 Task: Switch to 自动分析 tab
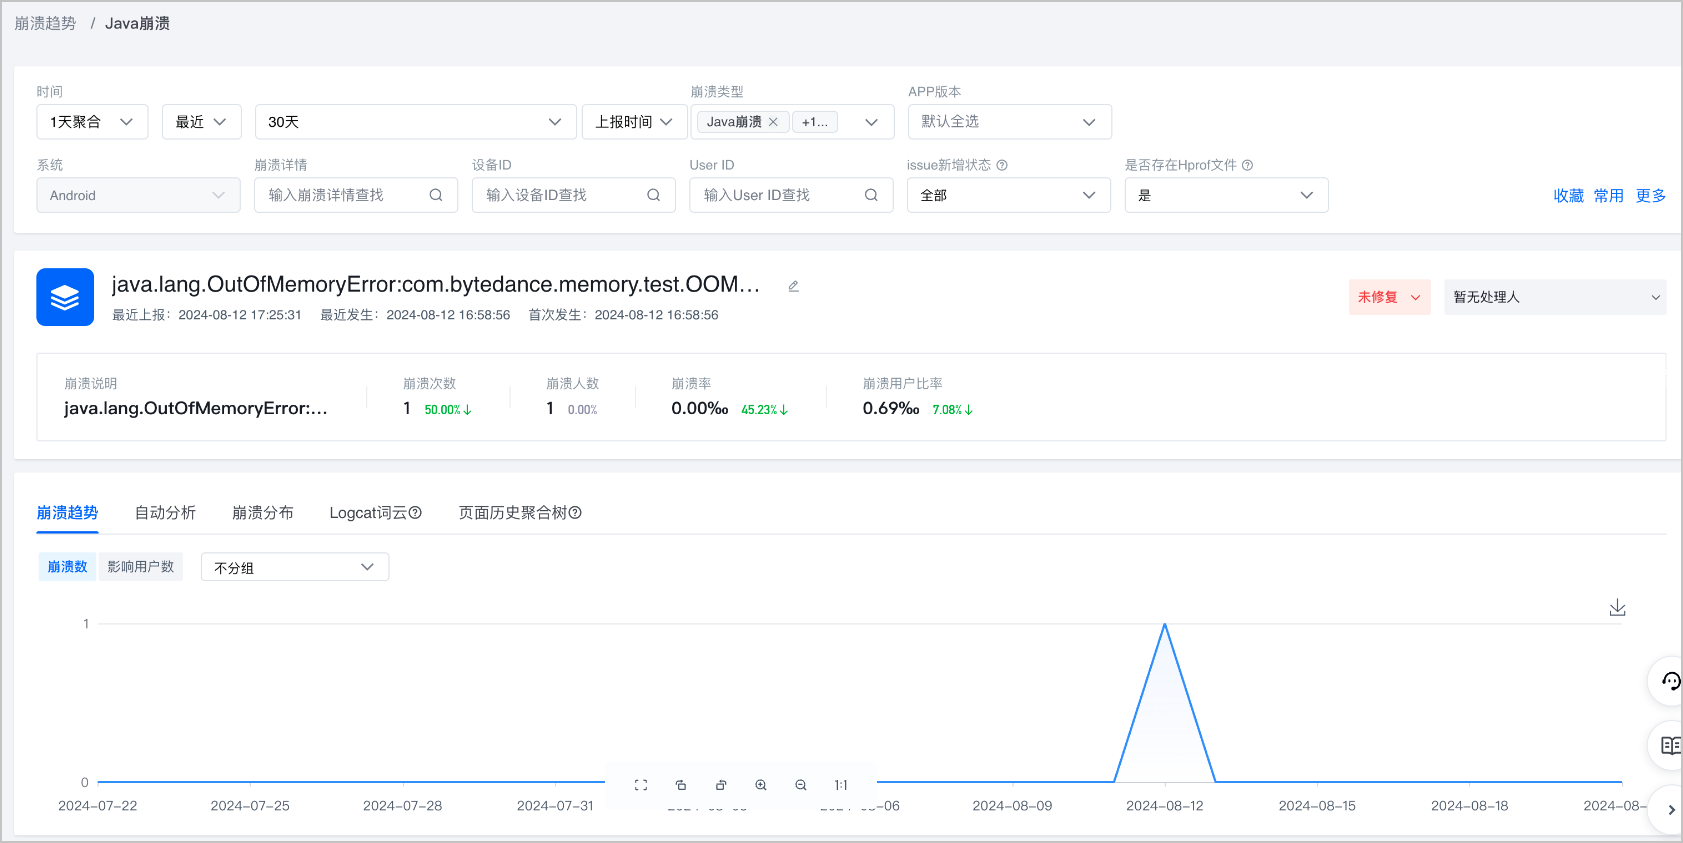[165, 513]
